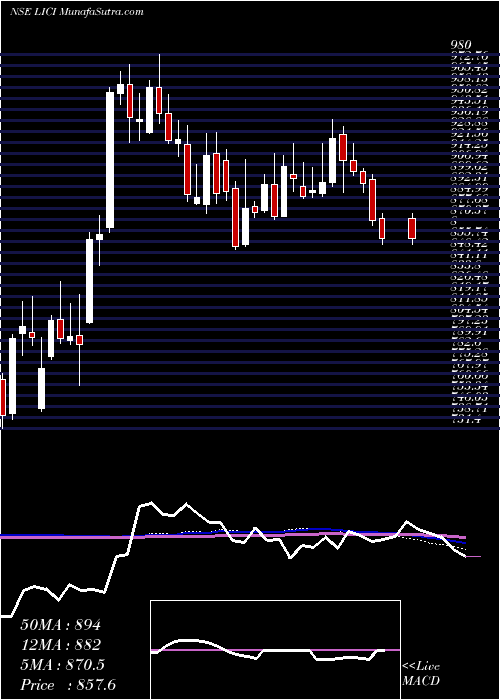
Task: Click the Price : 857.6 readout
Action: tap(68, 685)
